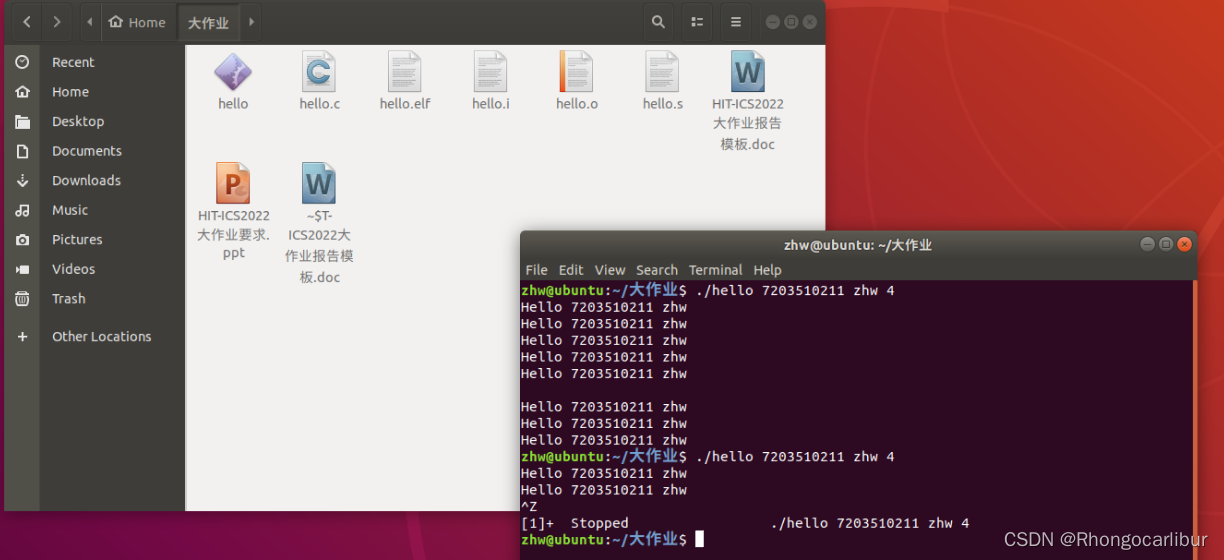Click the Recent clock icon
1224x560 pixels.
[22, 62]
